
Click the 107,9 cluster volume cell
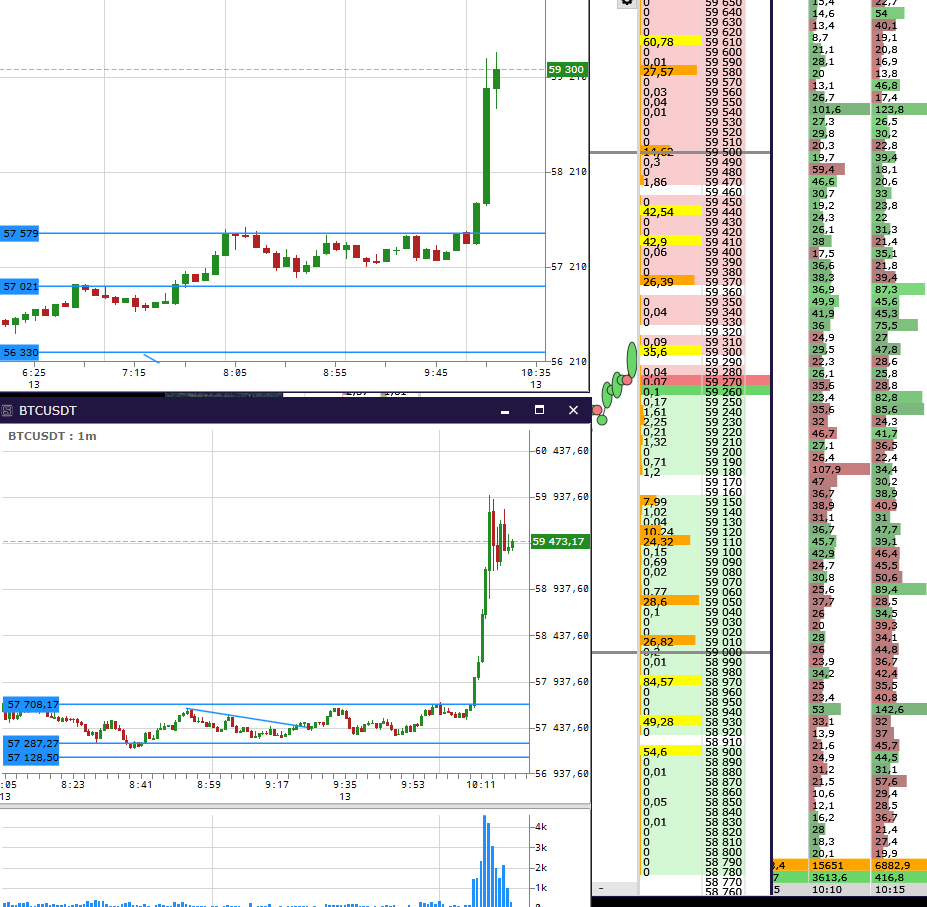click(x=840, y=469)
